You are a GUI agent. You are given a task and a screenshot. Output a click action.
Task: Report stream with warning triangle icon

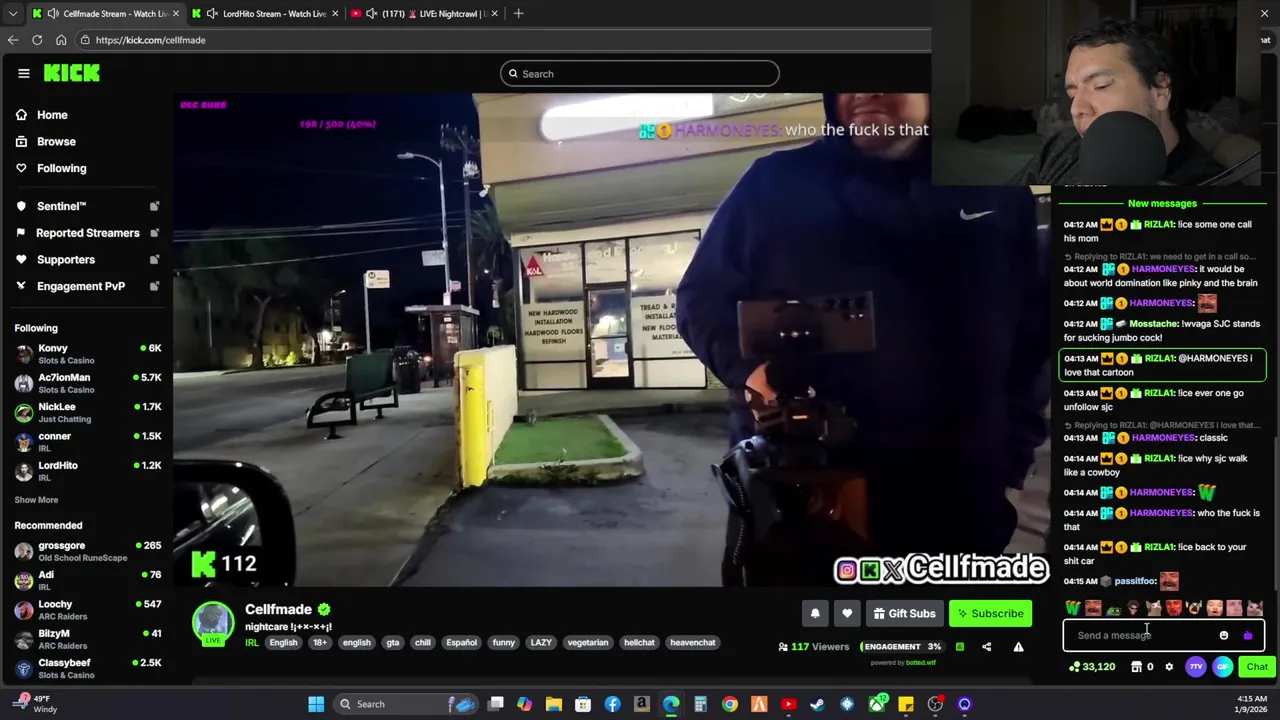click(1018, 647)
